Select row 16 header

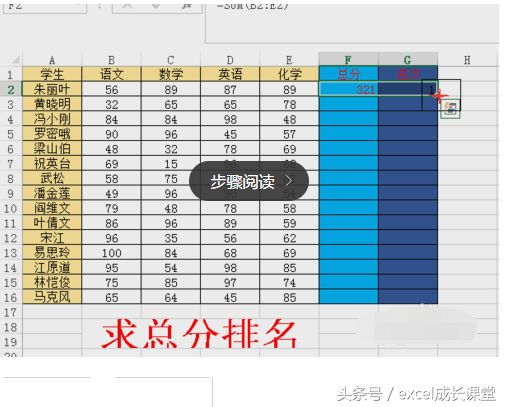click(x=11, y=297)
